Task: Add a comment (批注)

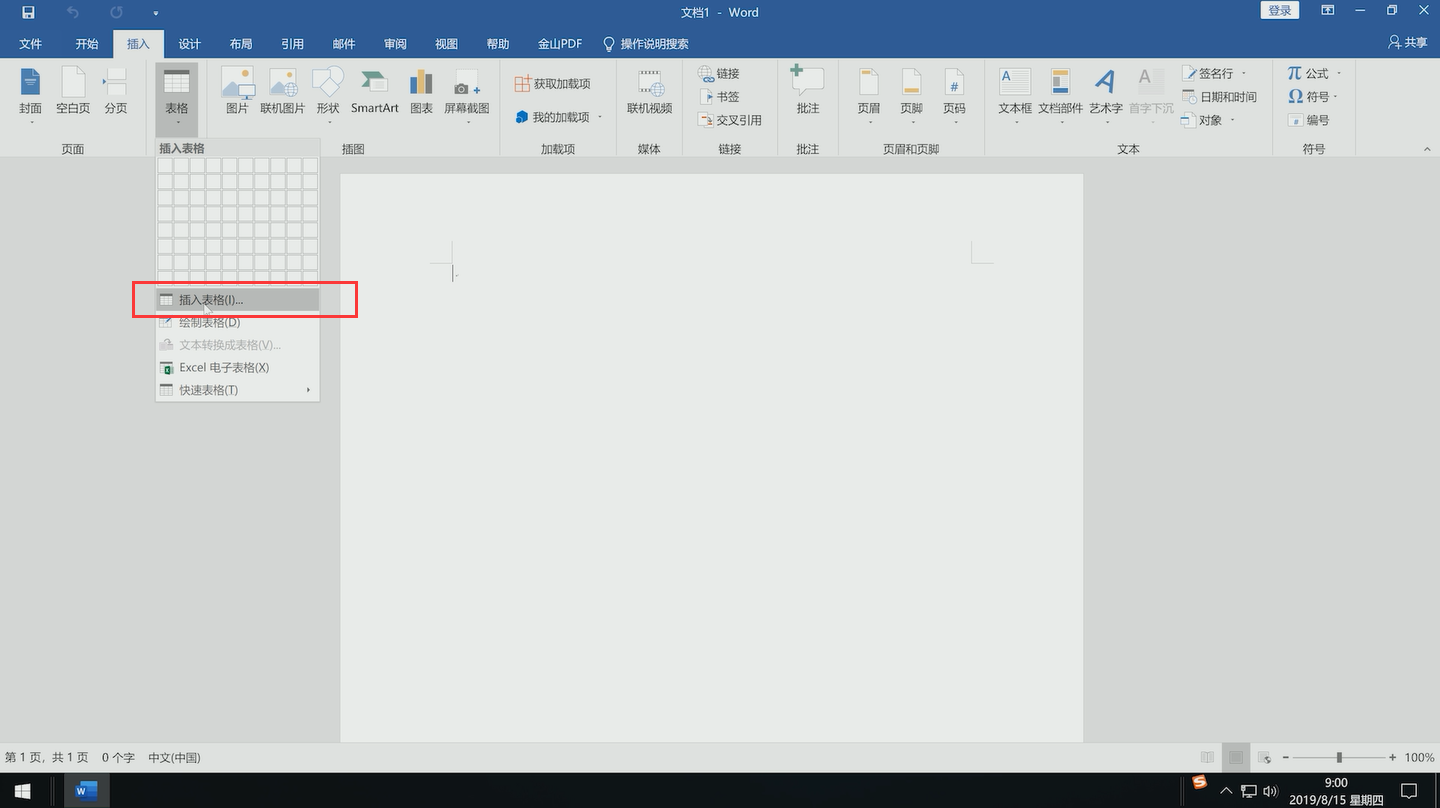Action: [x=808, y=92]
